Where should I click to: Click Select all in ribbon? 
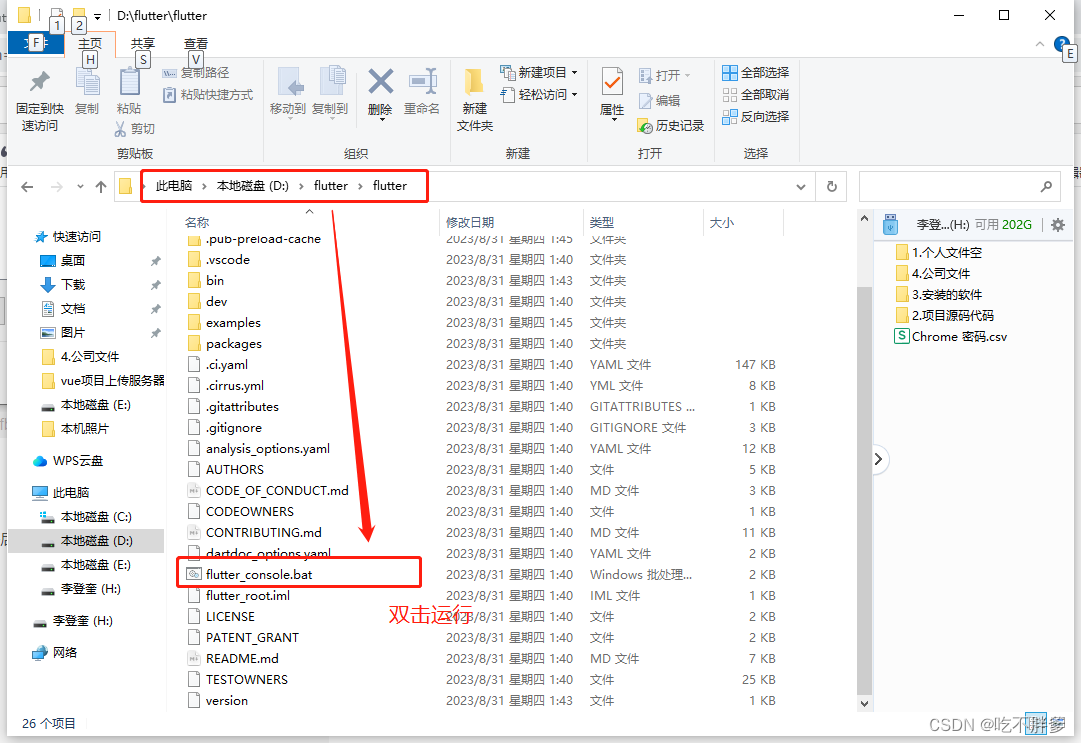pyautogui.click(x=756, y=72)
